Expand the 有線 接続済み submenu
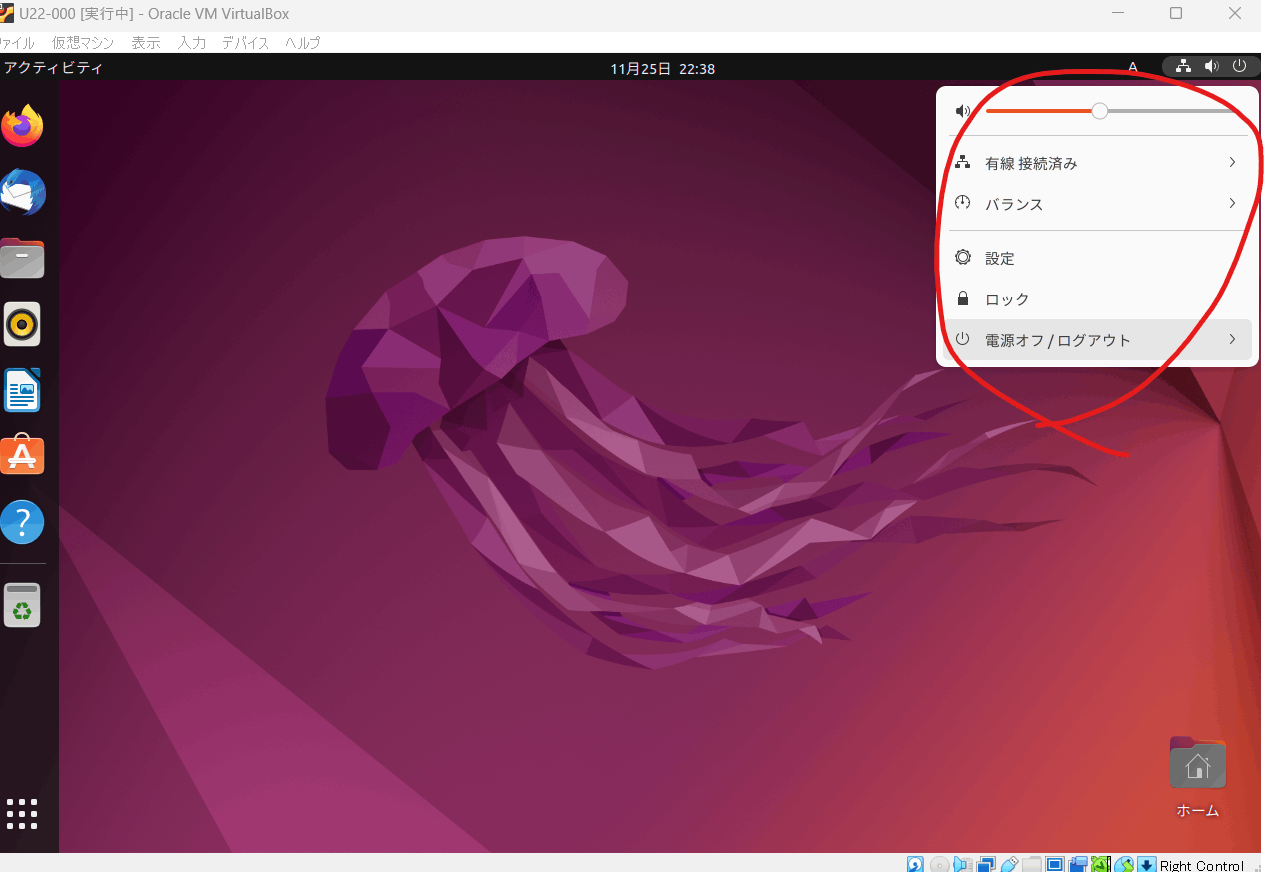 (x=1097, y=163)
